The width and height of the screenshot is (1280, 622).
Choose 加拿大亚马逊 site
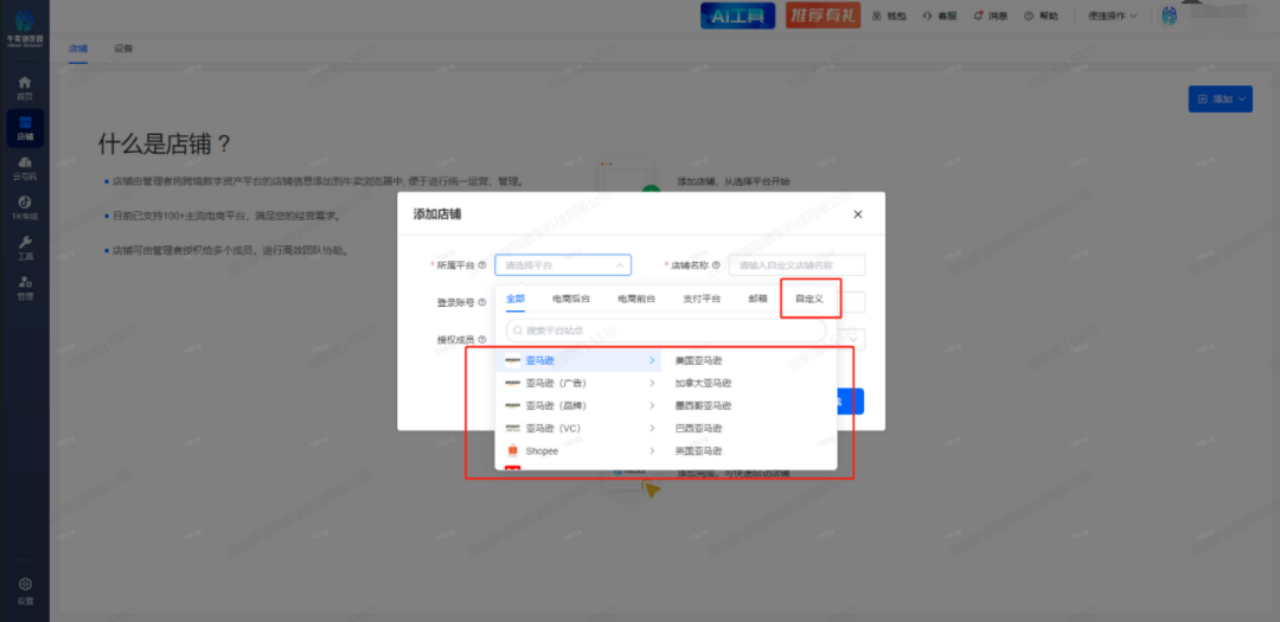[703, 383]
